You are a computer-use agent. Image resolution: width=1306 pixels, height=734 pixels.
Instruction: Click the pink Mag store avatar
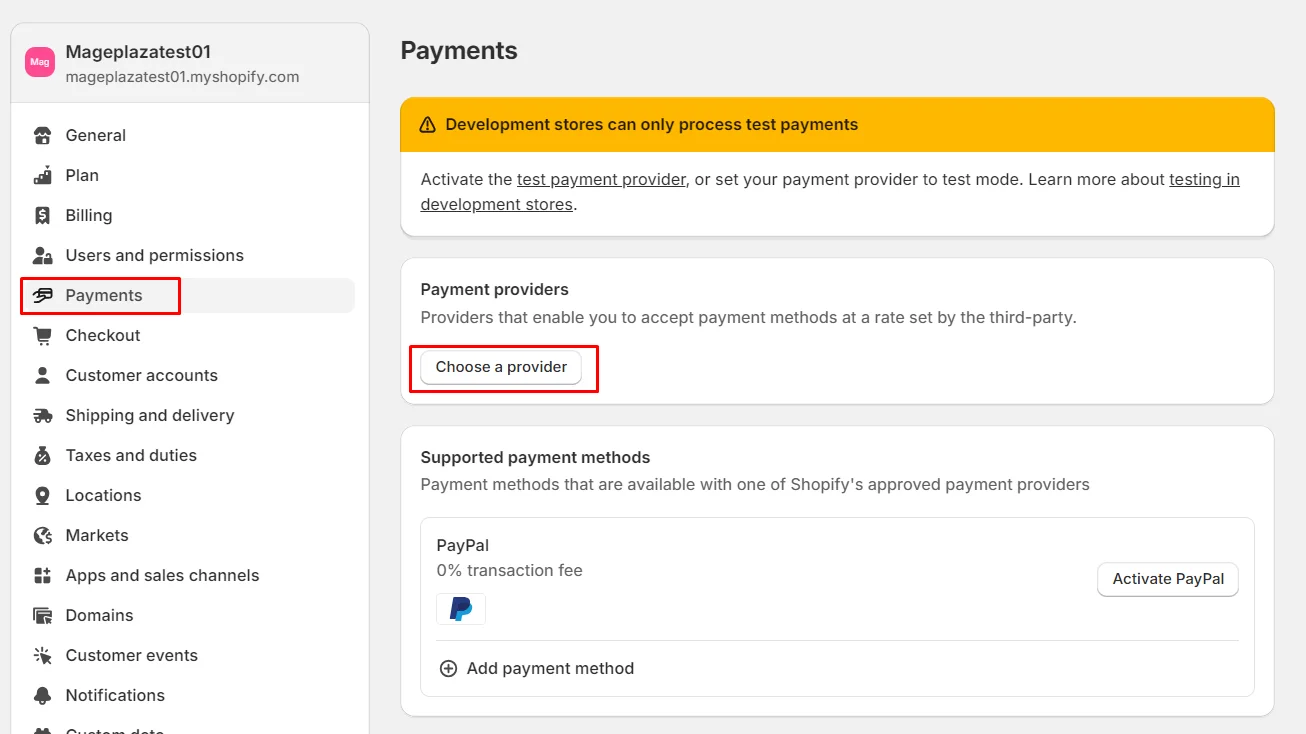coord(39,62)
